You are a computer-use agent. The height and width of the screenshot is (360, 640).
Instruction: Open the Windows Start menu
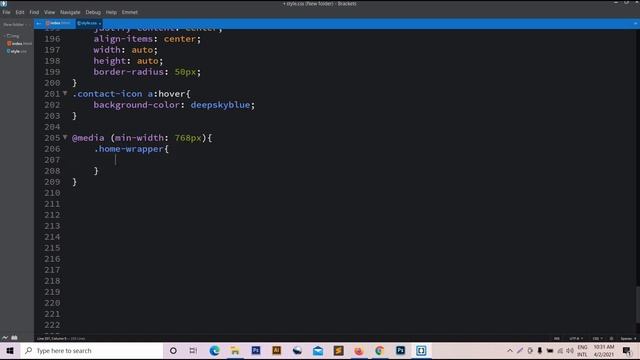(10, 351)
